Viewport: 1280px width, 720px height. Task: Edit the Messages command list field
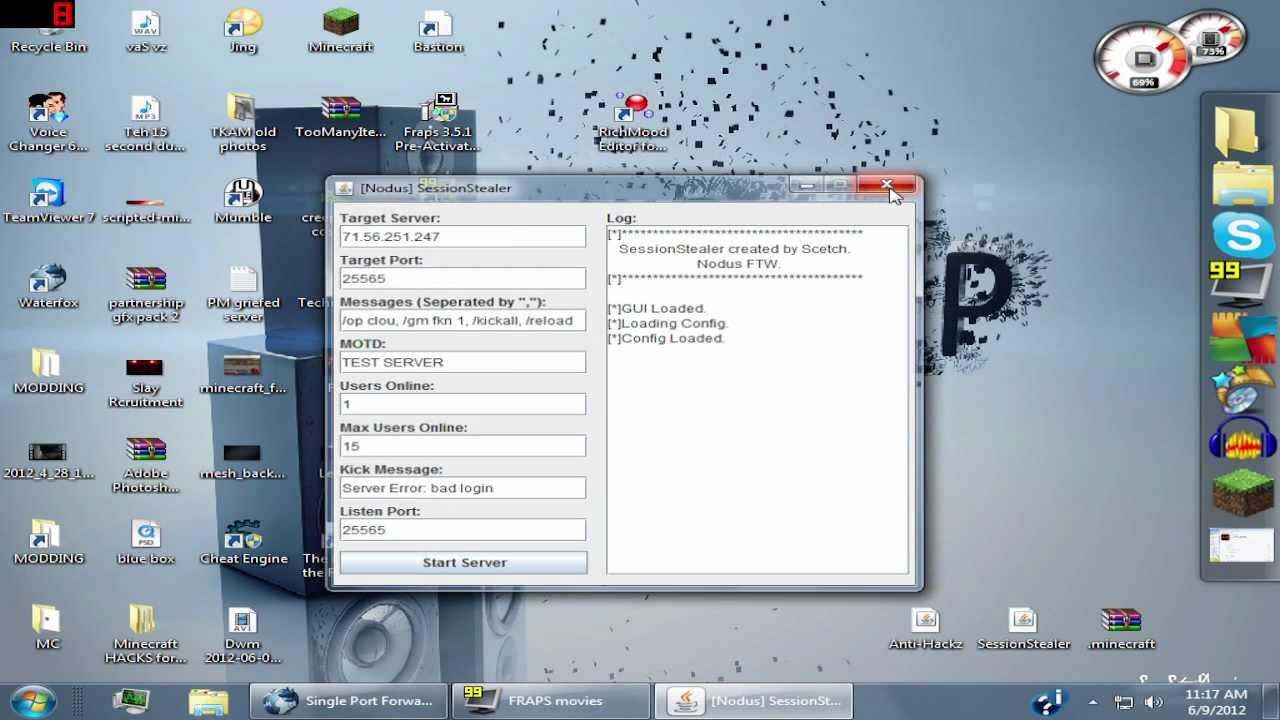coord(463,321)
